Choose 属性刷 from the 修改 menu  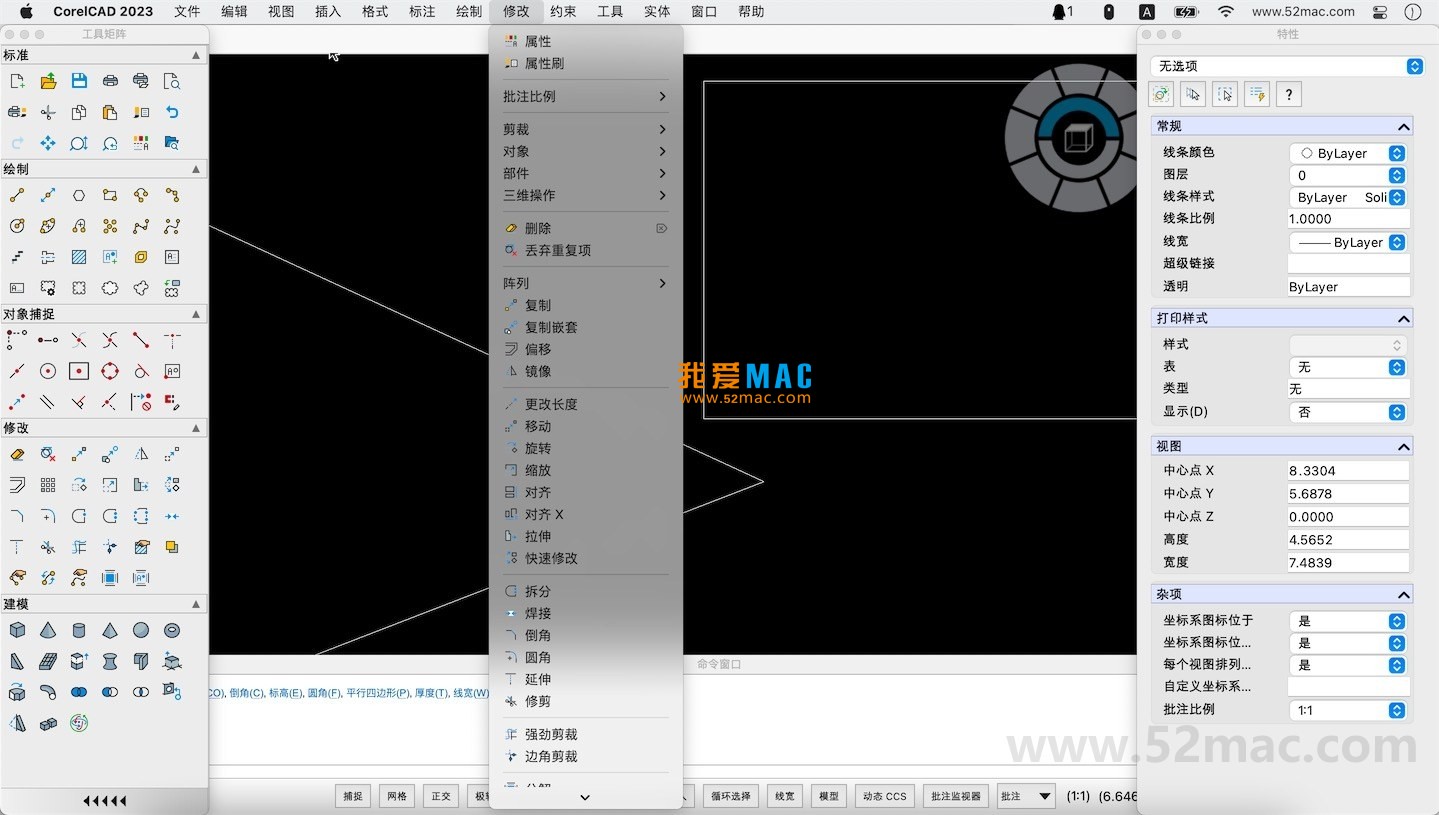coord(586,63)
